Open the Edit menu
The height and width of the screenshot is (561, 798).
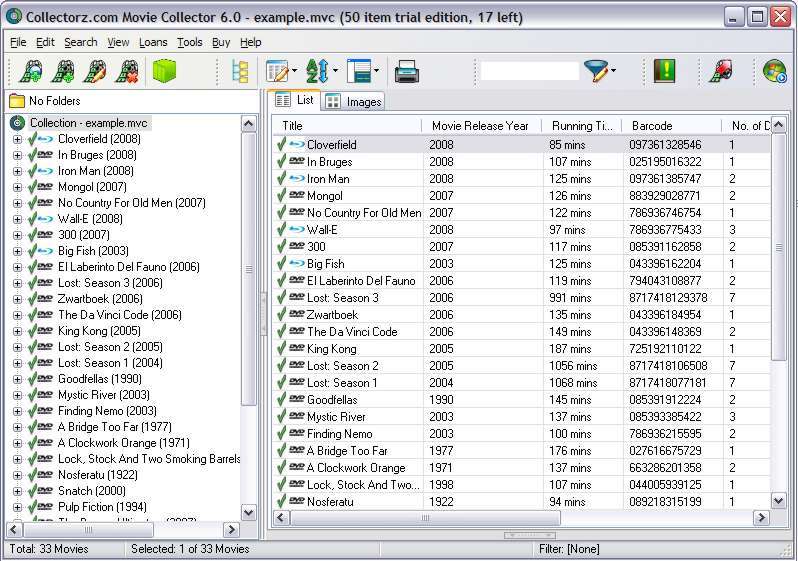45,42
